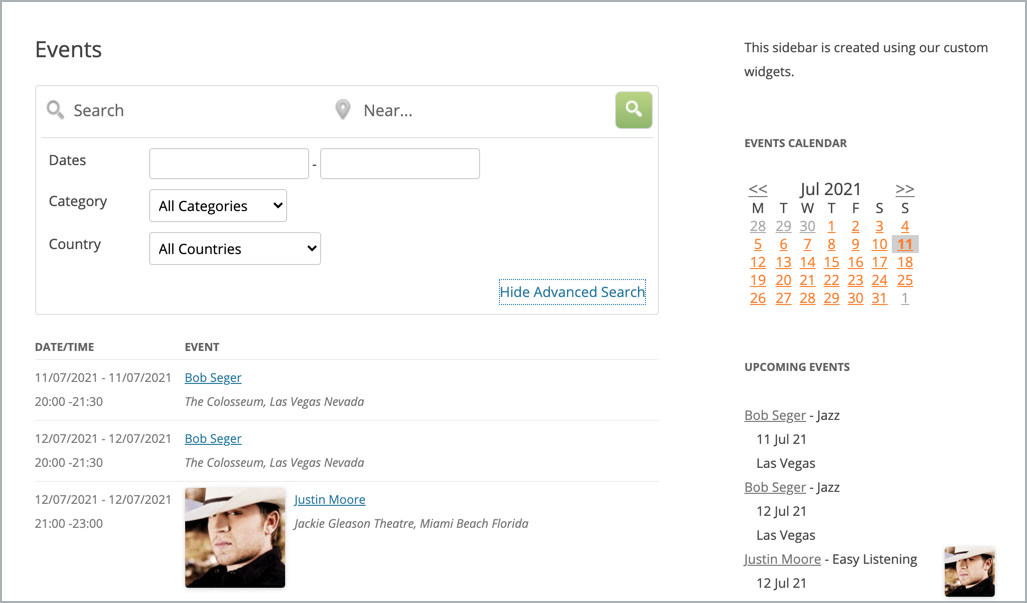The height and width of the screenshot is (603, 1027).
Task: Expand the All Countries dropdown
Action: 235,249
